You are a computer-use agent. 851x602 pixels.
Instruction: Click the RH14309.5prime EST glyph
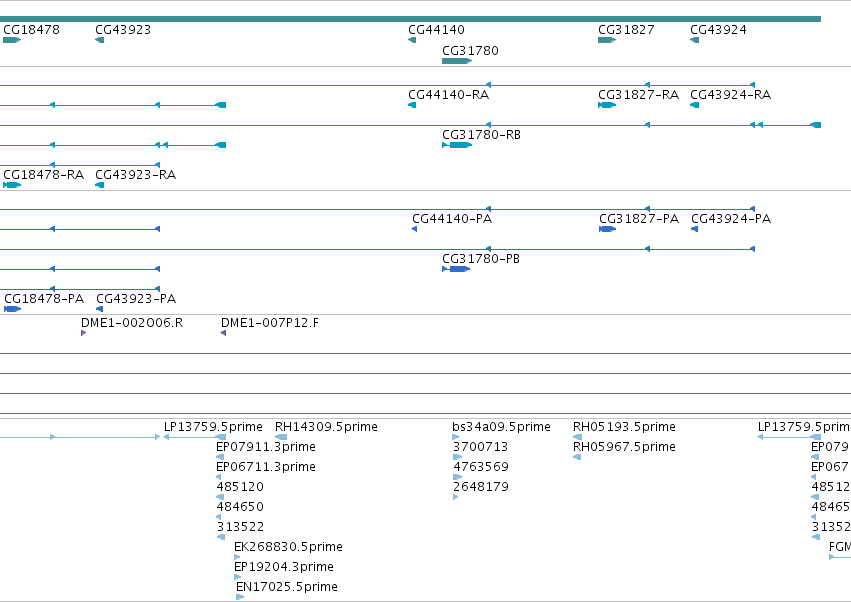click(x=281, y=437)
